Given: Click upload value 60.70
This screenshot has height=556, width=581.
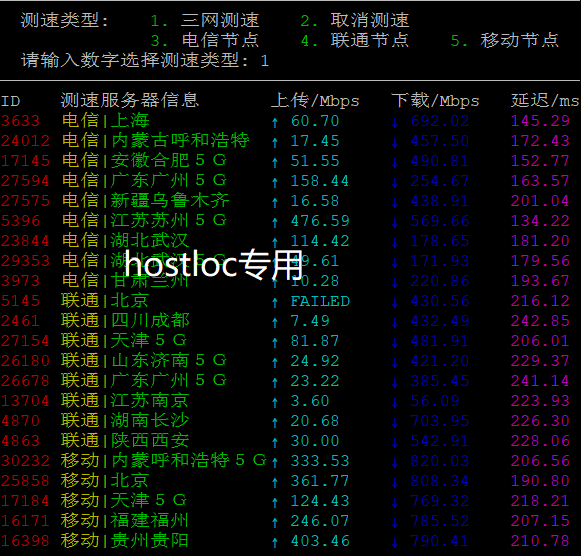Looking at the screenshot, I should 315,121.
